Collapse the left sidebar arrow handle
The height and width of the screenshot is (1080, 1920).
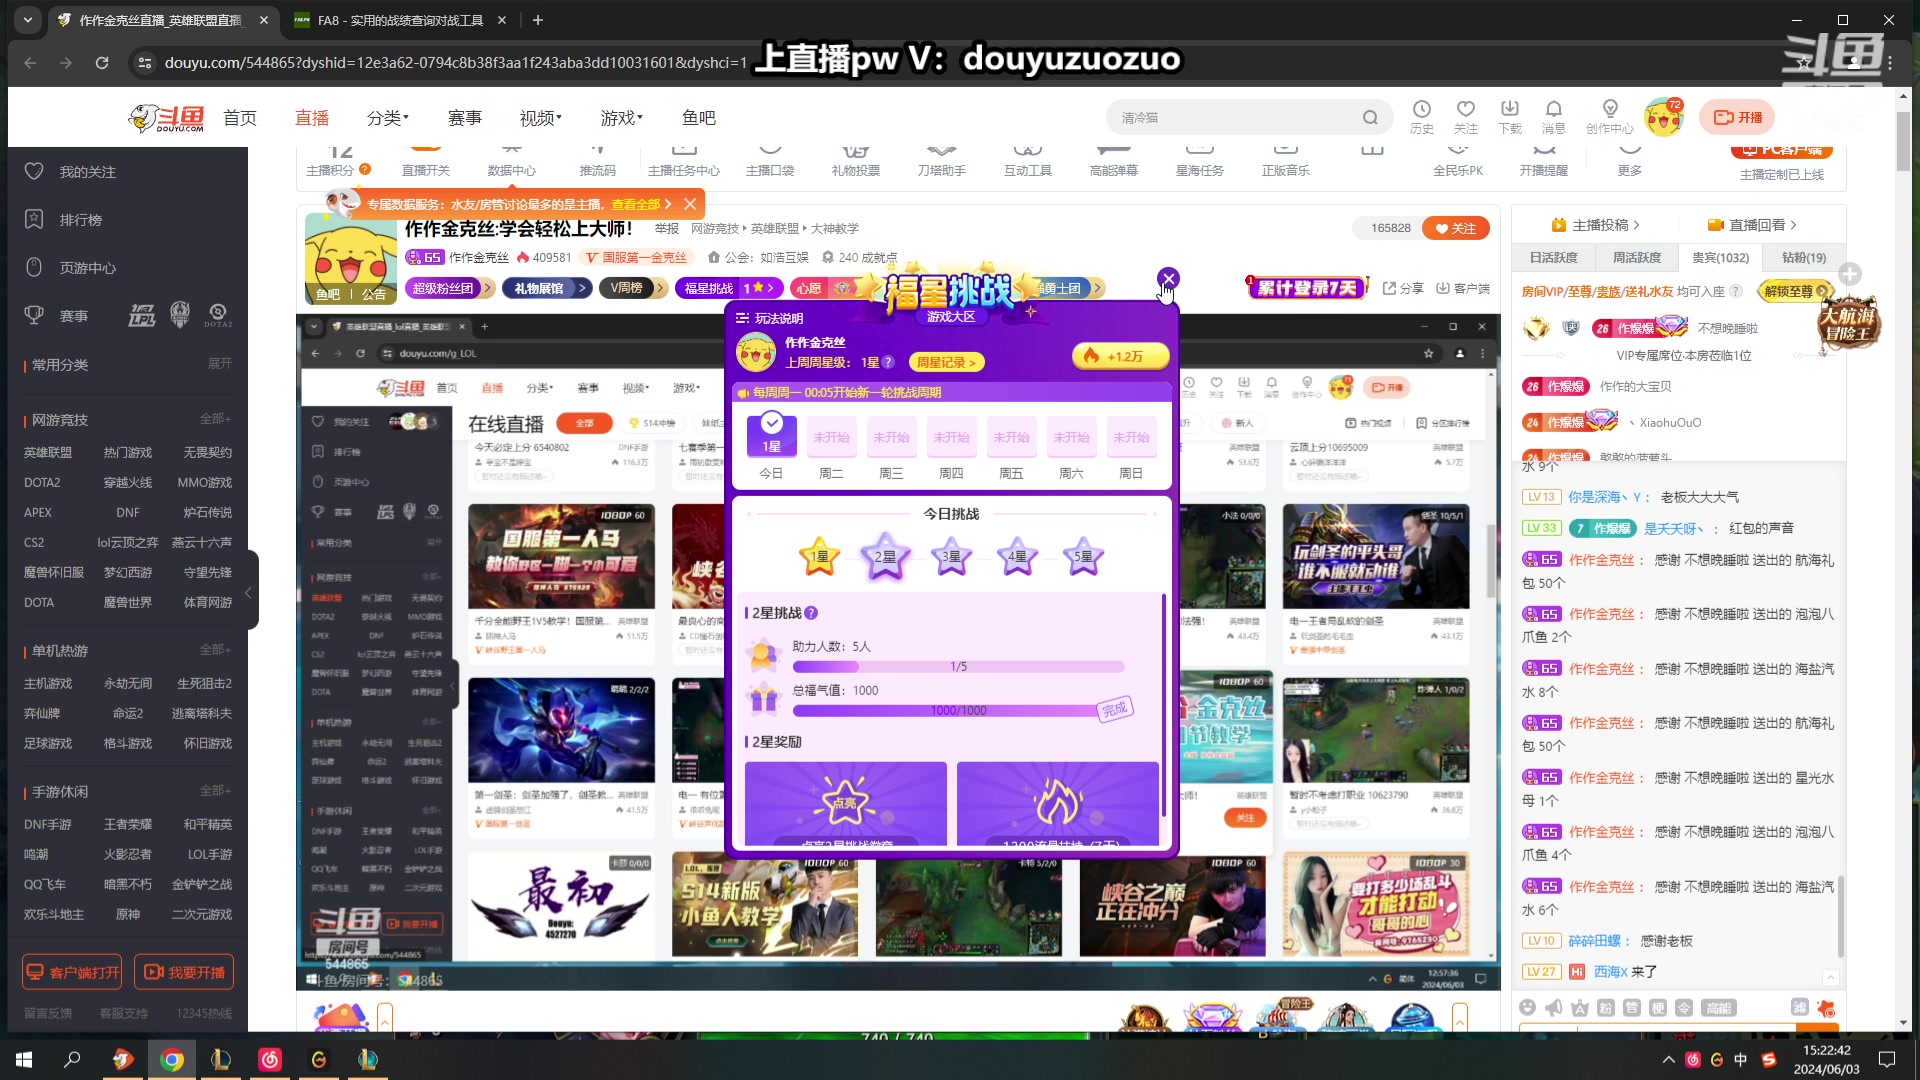[249, 592]
